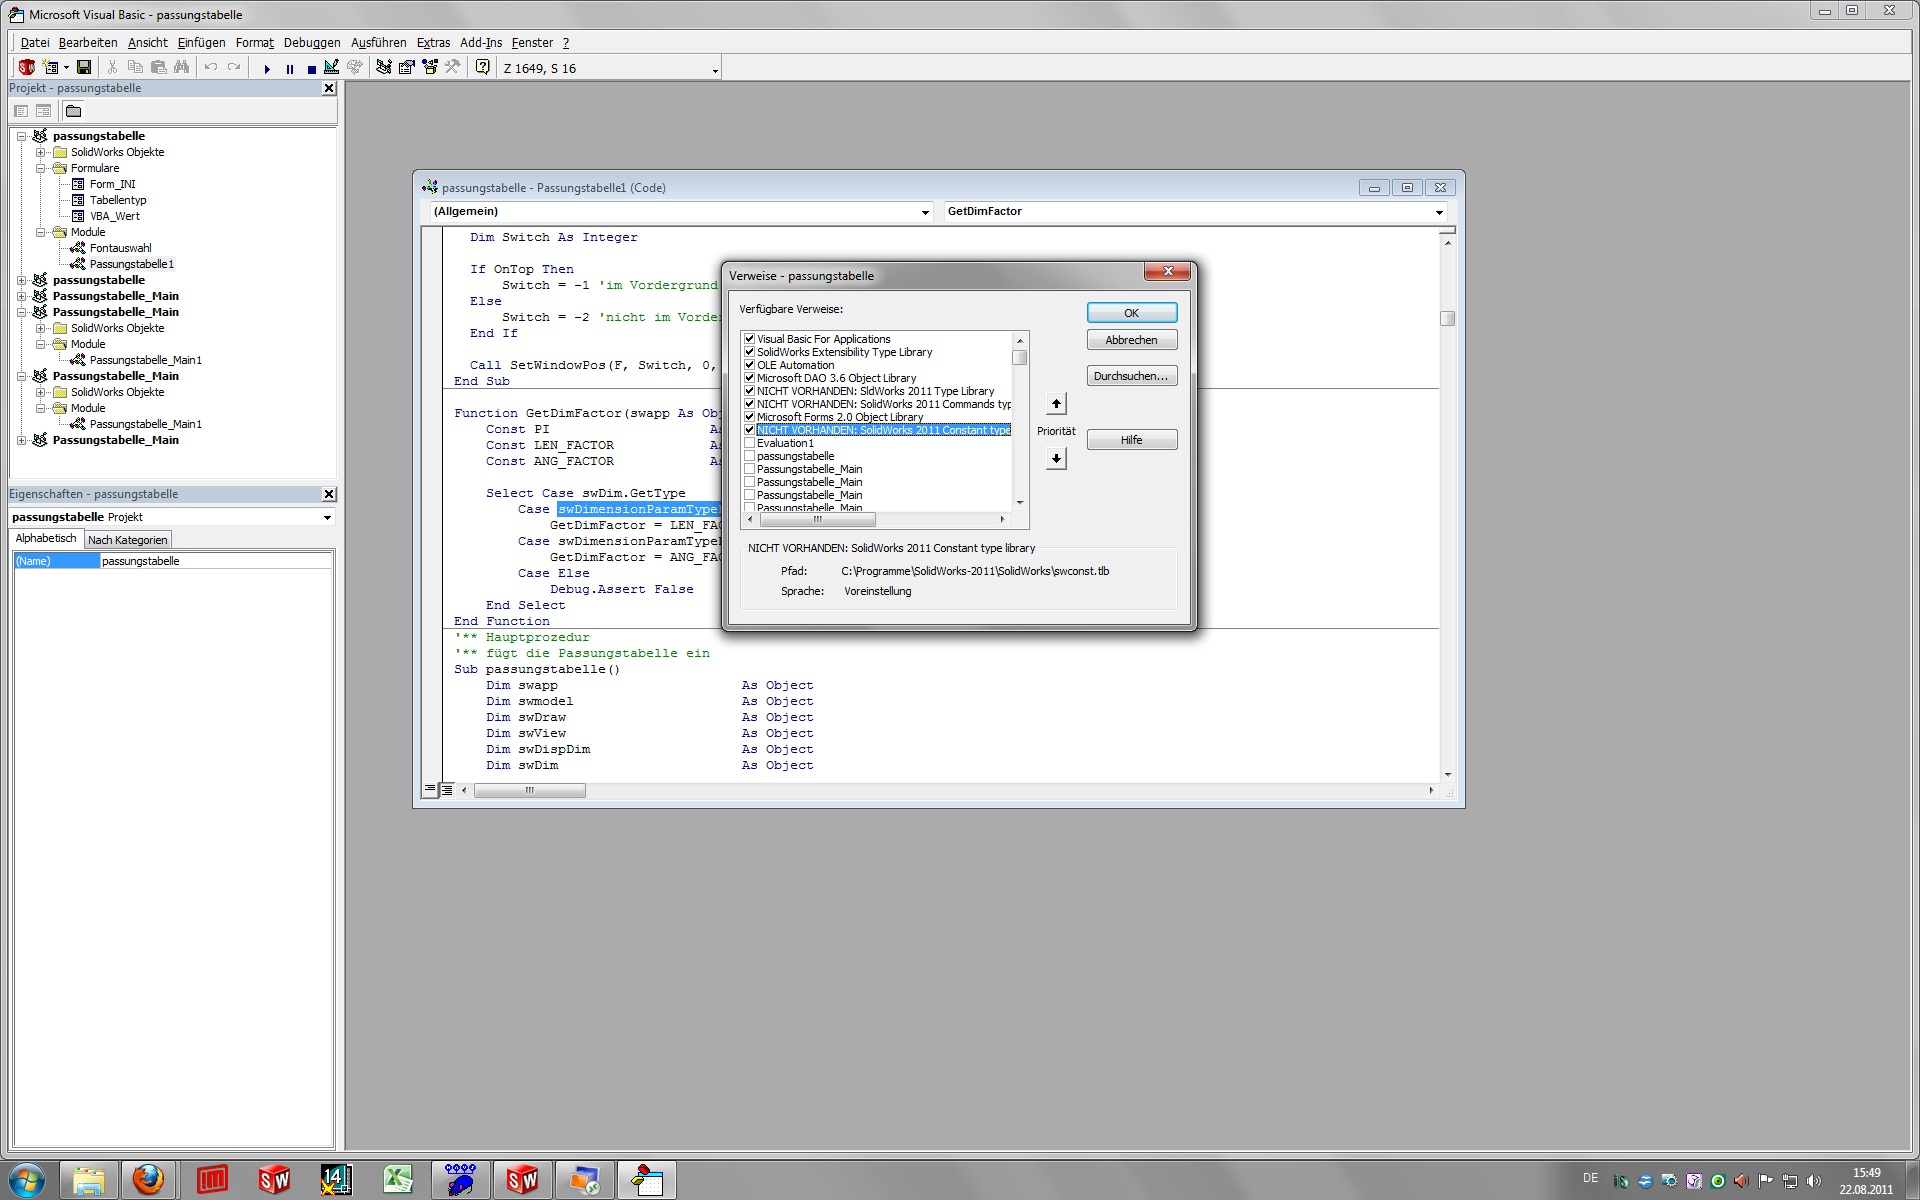This screenshot has height=1200, width=1920.
Task: Switch to Procedure View icon in code window
Action: (430, 790)
